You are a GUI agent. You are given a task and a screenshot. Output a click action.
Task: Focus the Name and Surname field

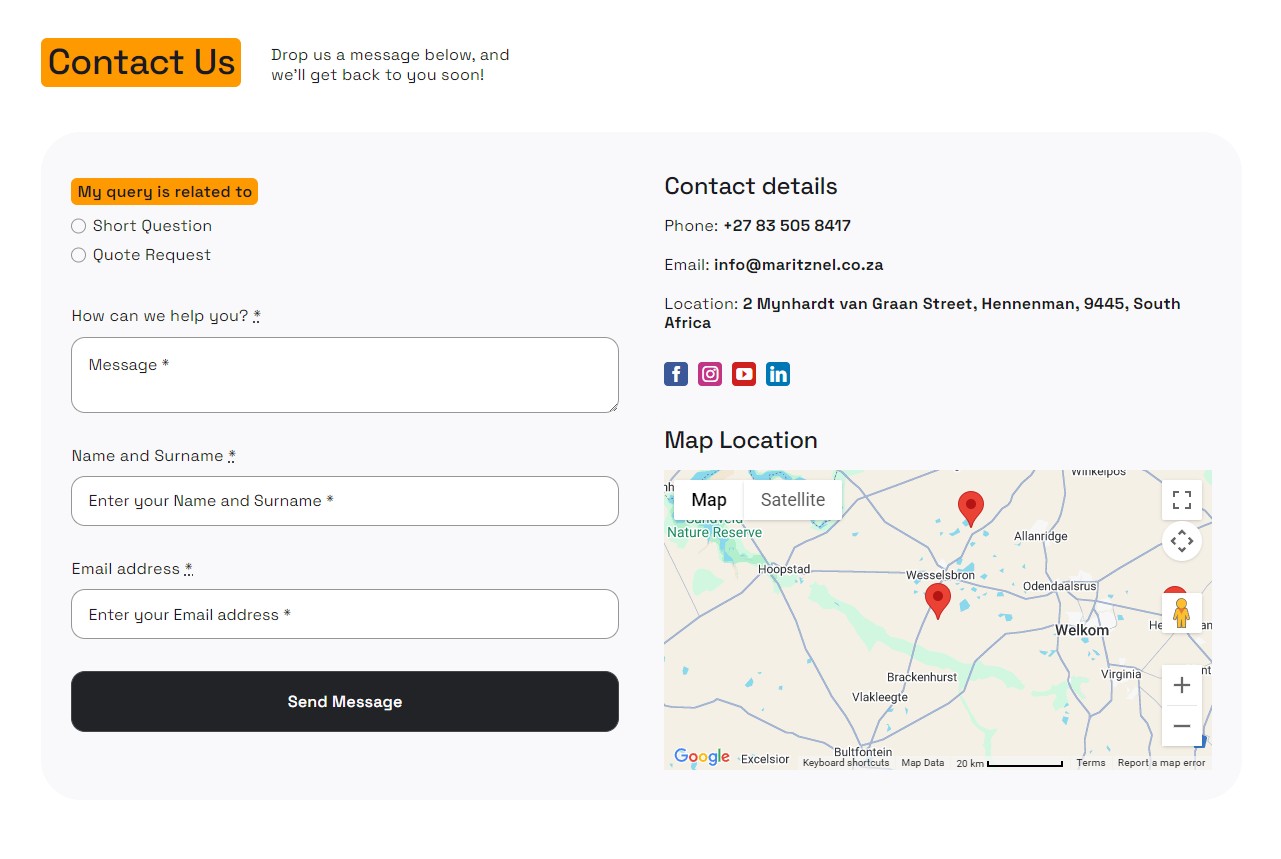pos(345,501)
